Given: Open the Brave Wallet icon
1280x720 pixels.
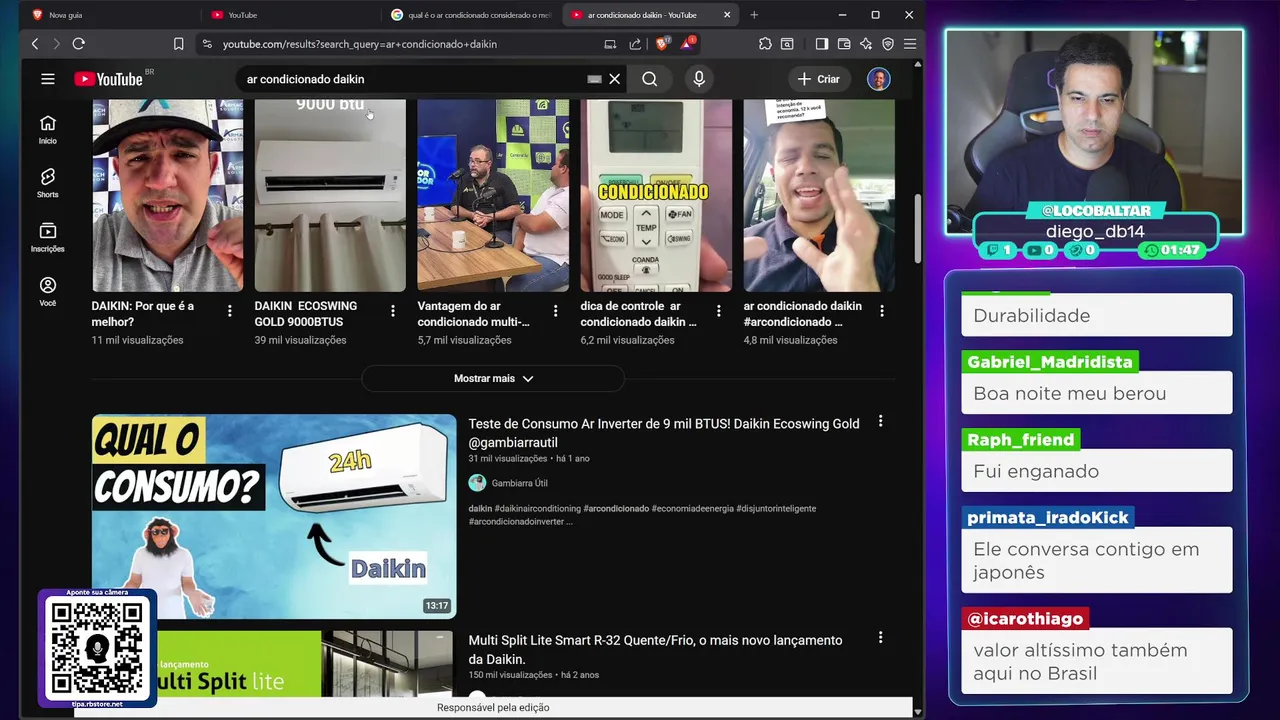Looking at the screenshot, I should 844,44.
